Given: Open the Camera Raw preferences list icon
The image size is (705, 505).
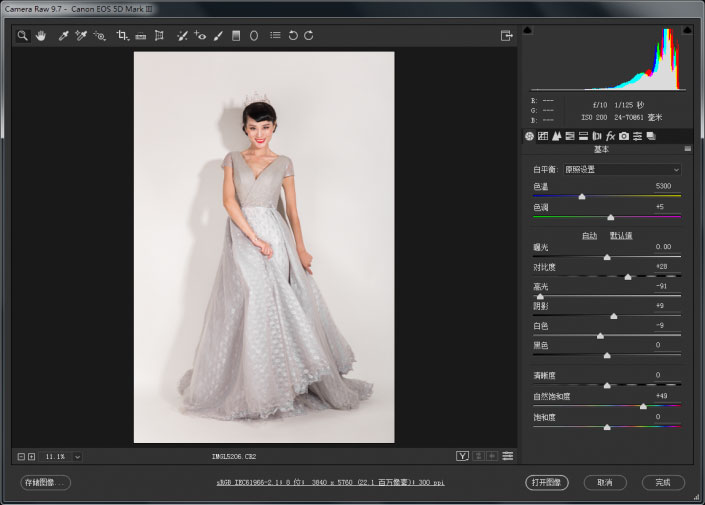Looking at the screenshot, I should pyautogui.click(x=275, y=36).
